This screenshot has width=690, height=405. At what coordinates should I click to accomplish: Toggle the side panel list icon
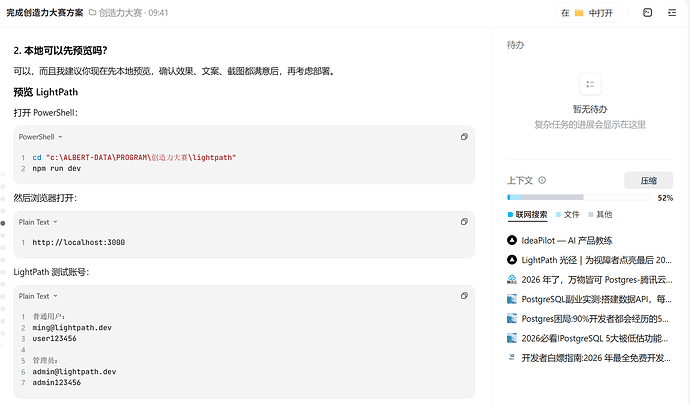(x=672, y=13)
